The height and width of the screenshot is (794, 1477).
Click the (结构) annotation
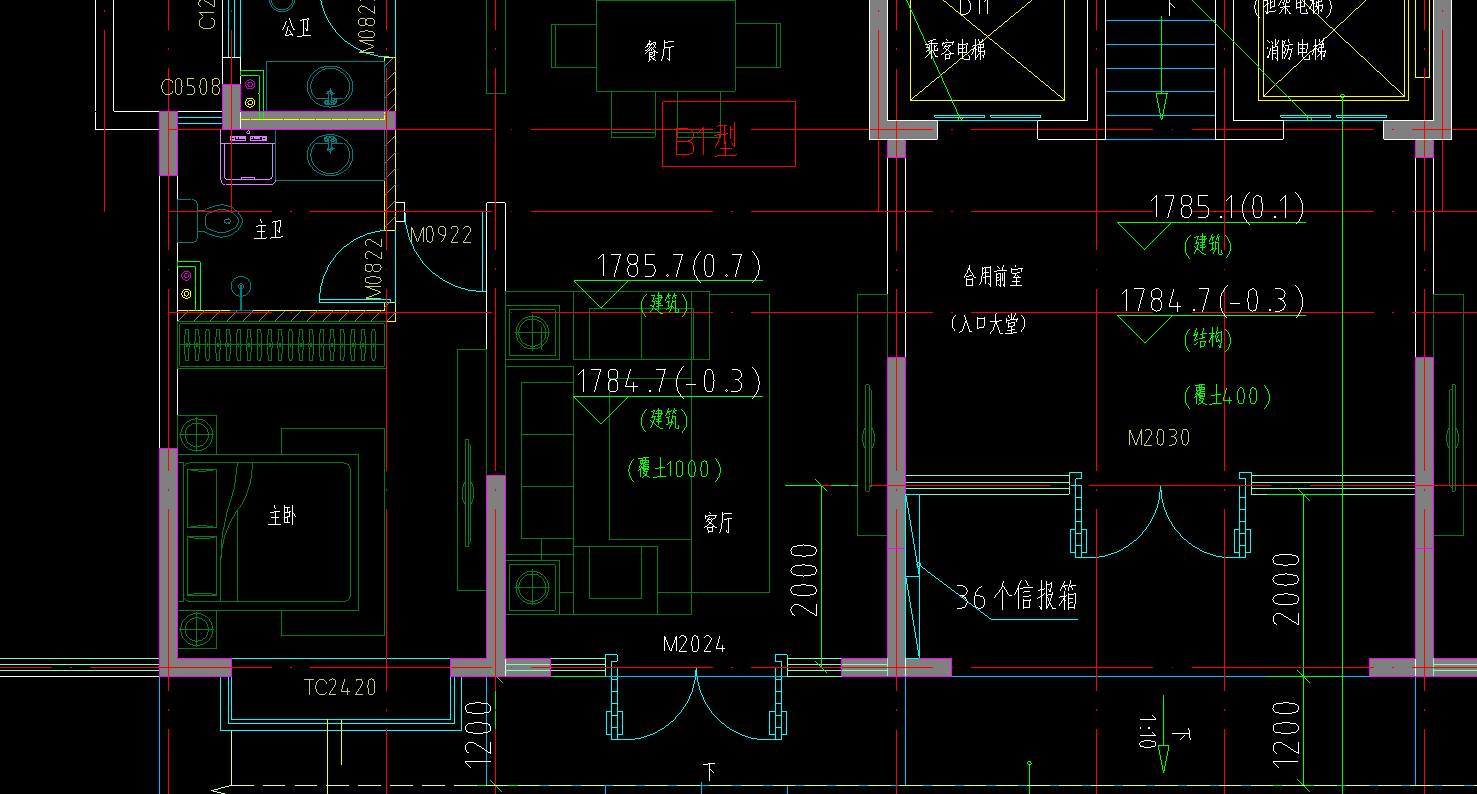(x=1208, y=339)
